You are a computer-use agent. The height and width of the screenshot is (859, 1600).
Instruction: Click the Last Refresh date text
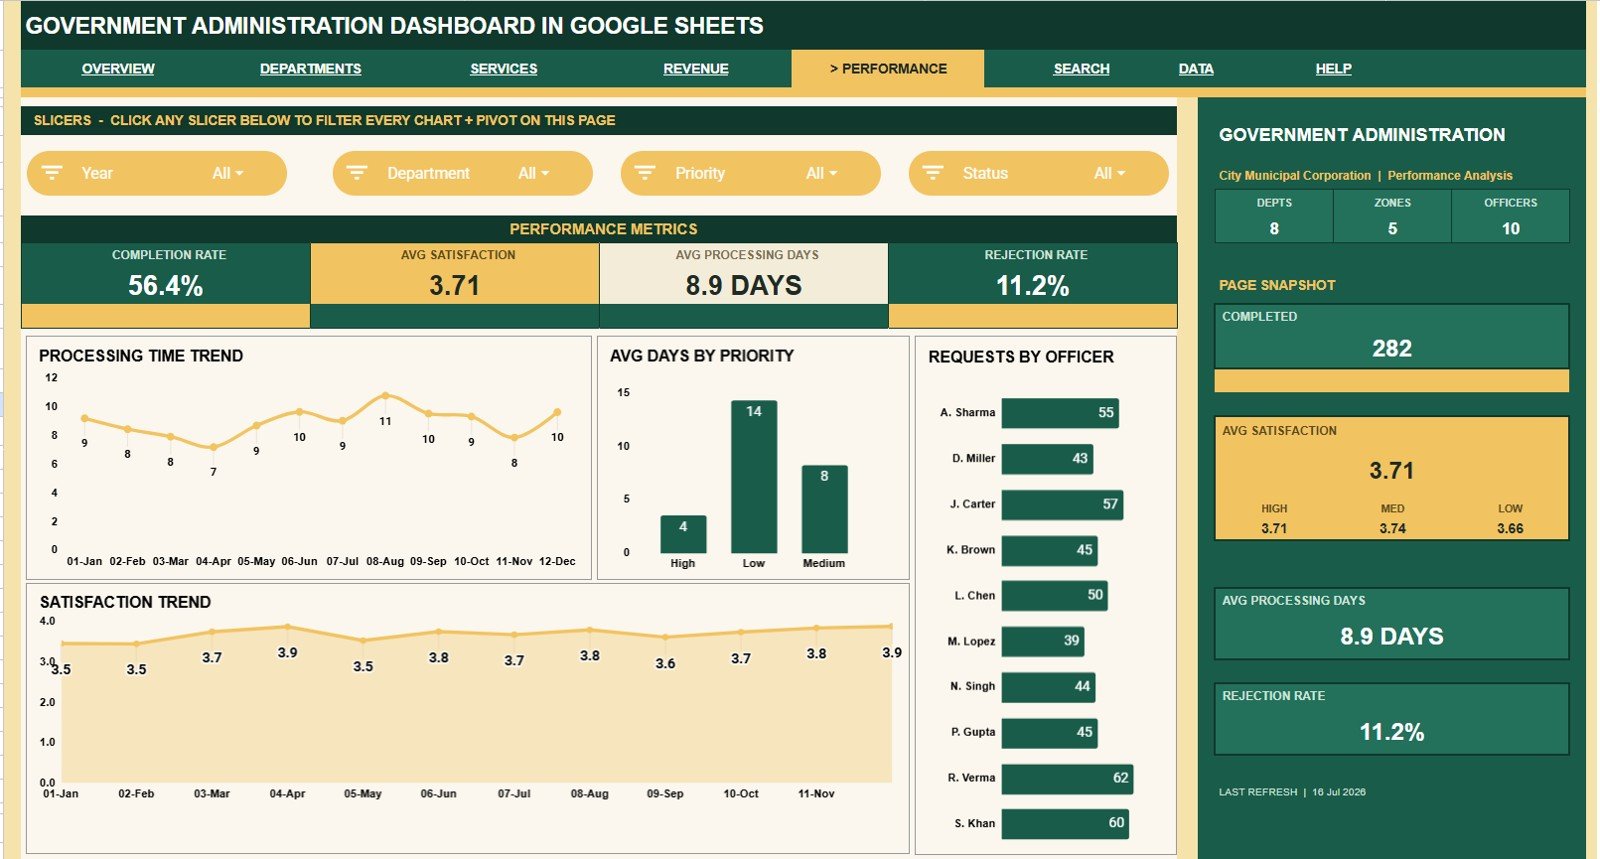1292,792
